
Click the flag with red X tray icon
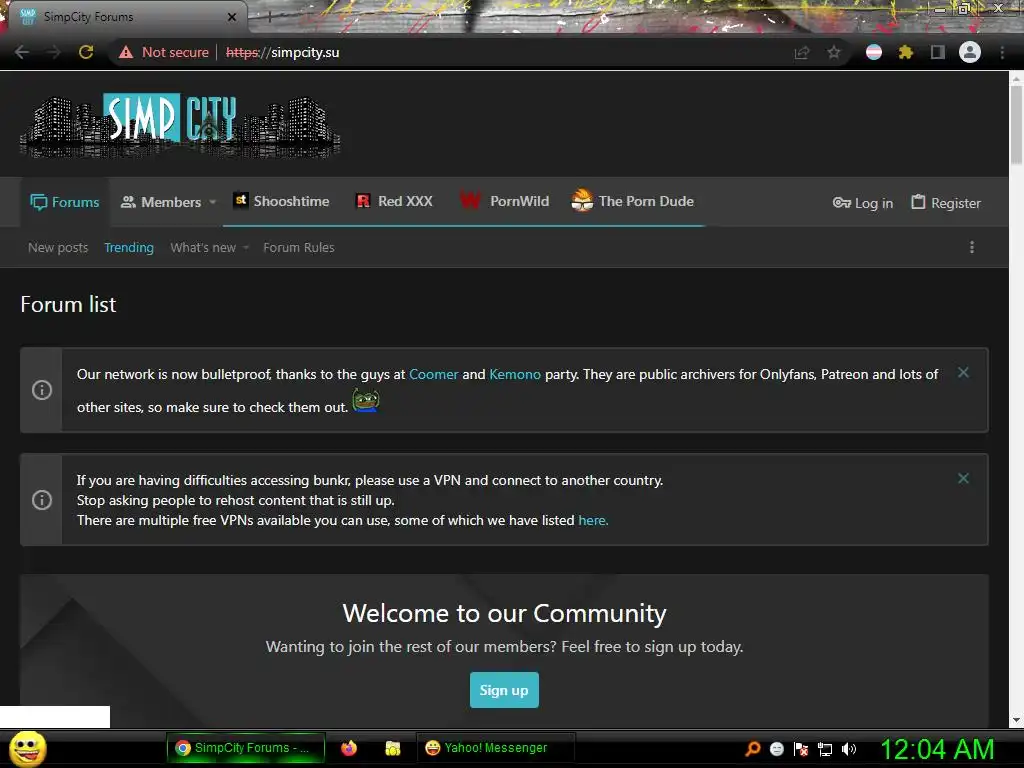801,749
